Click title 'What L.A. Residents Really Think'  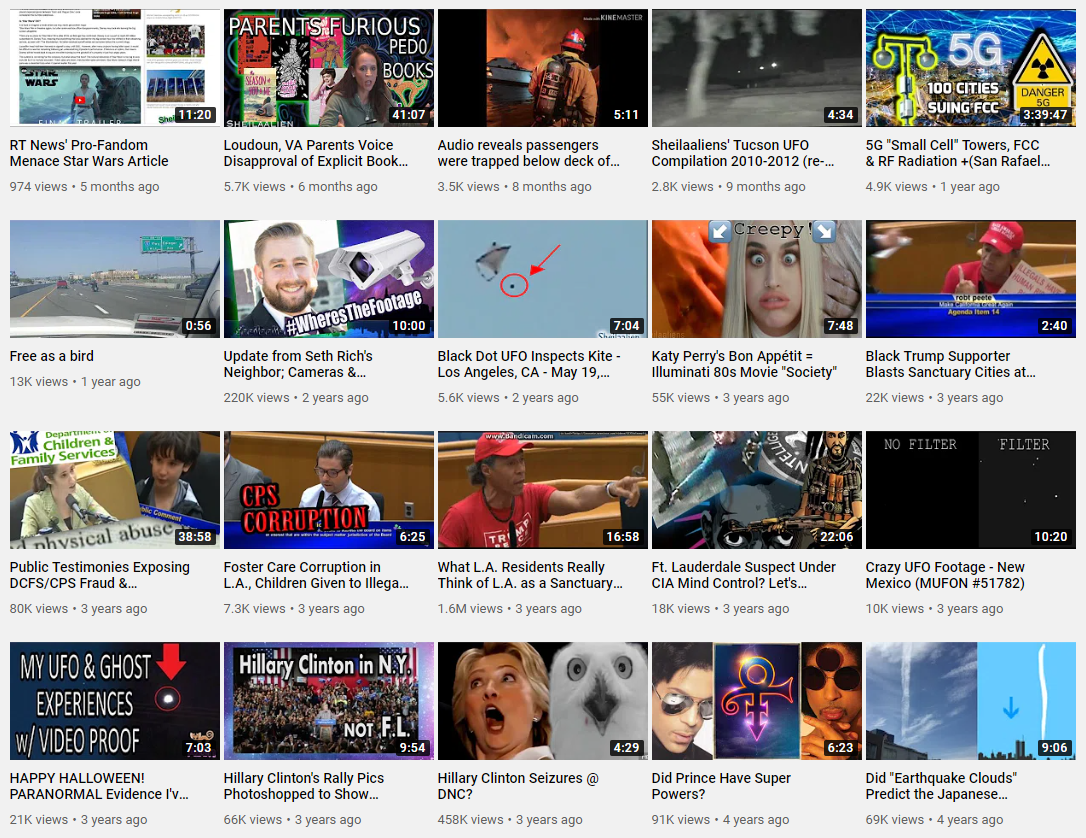[530, 575]
